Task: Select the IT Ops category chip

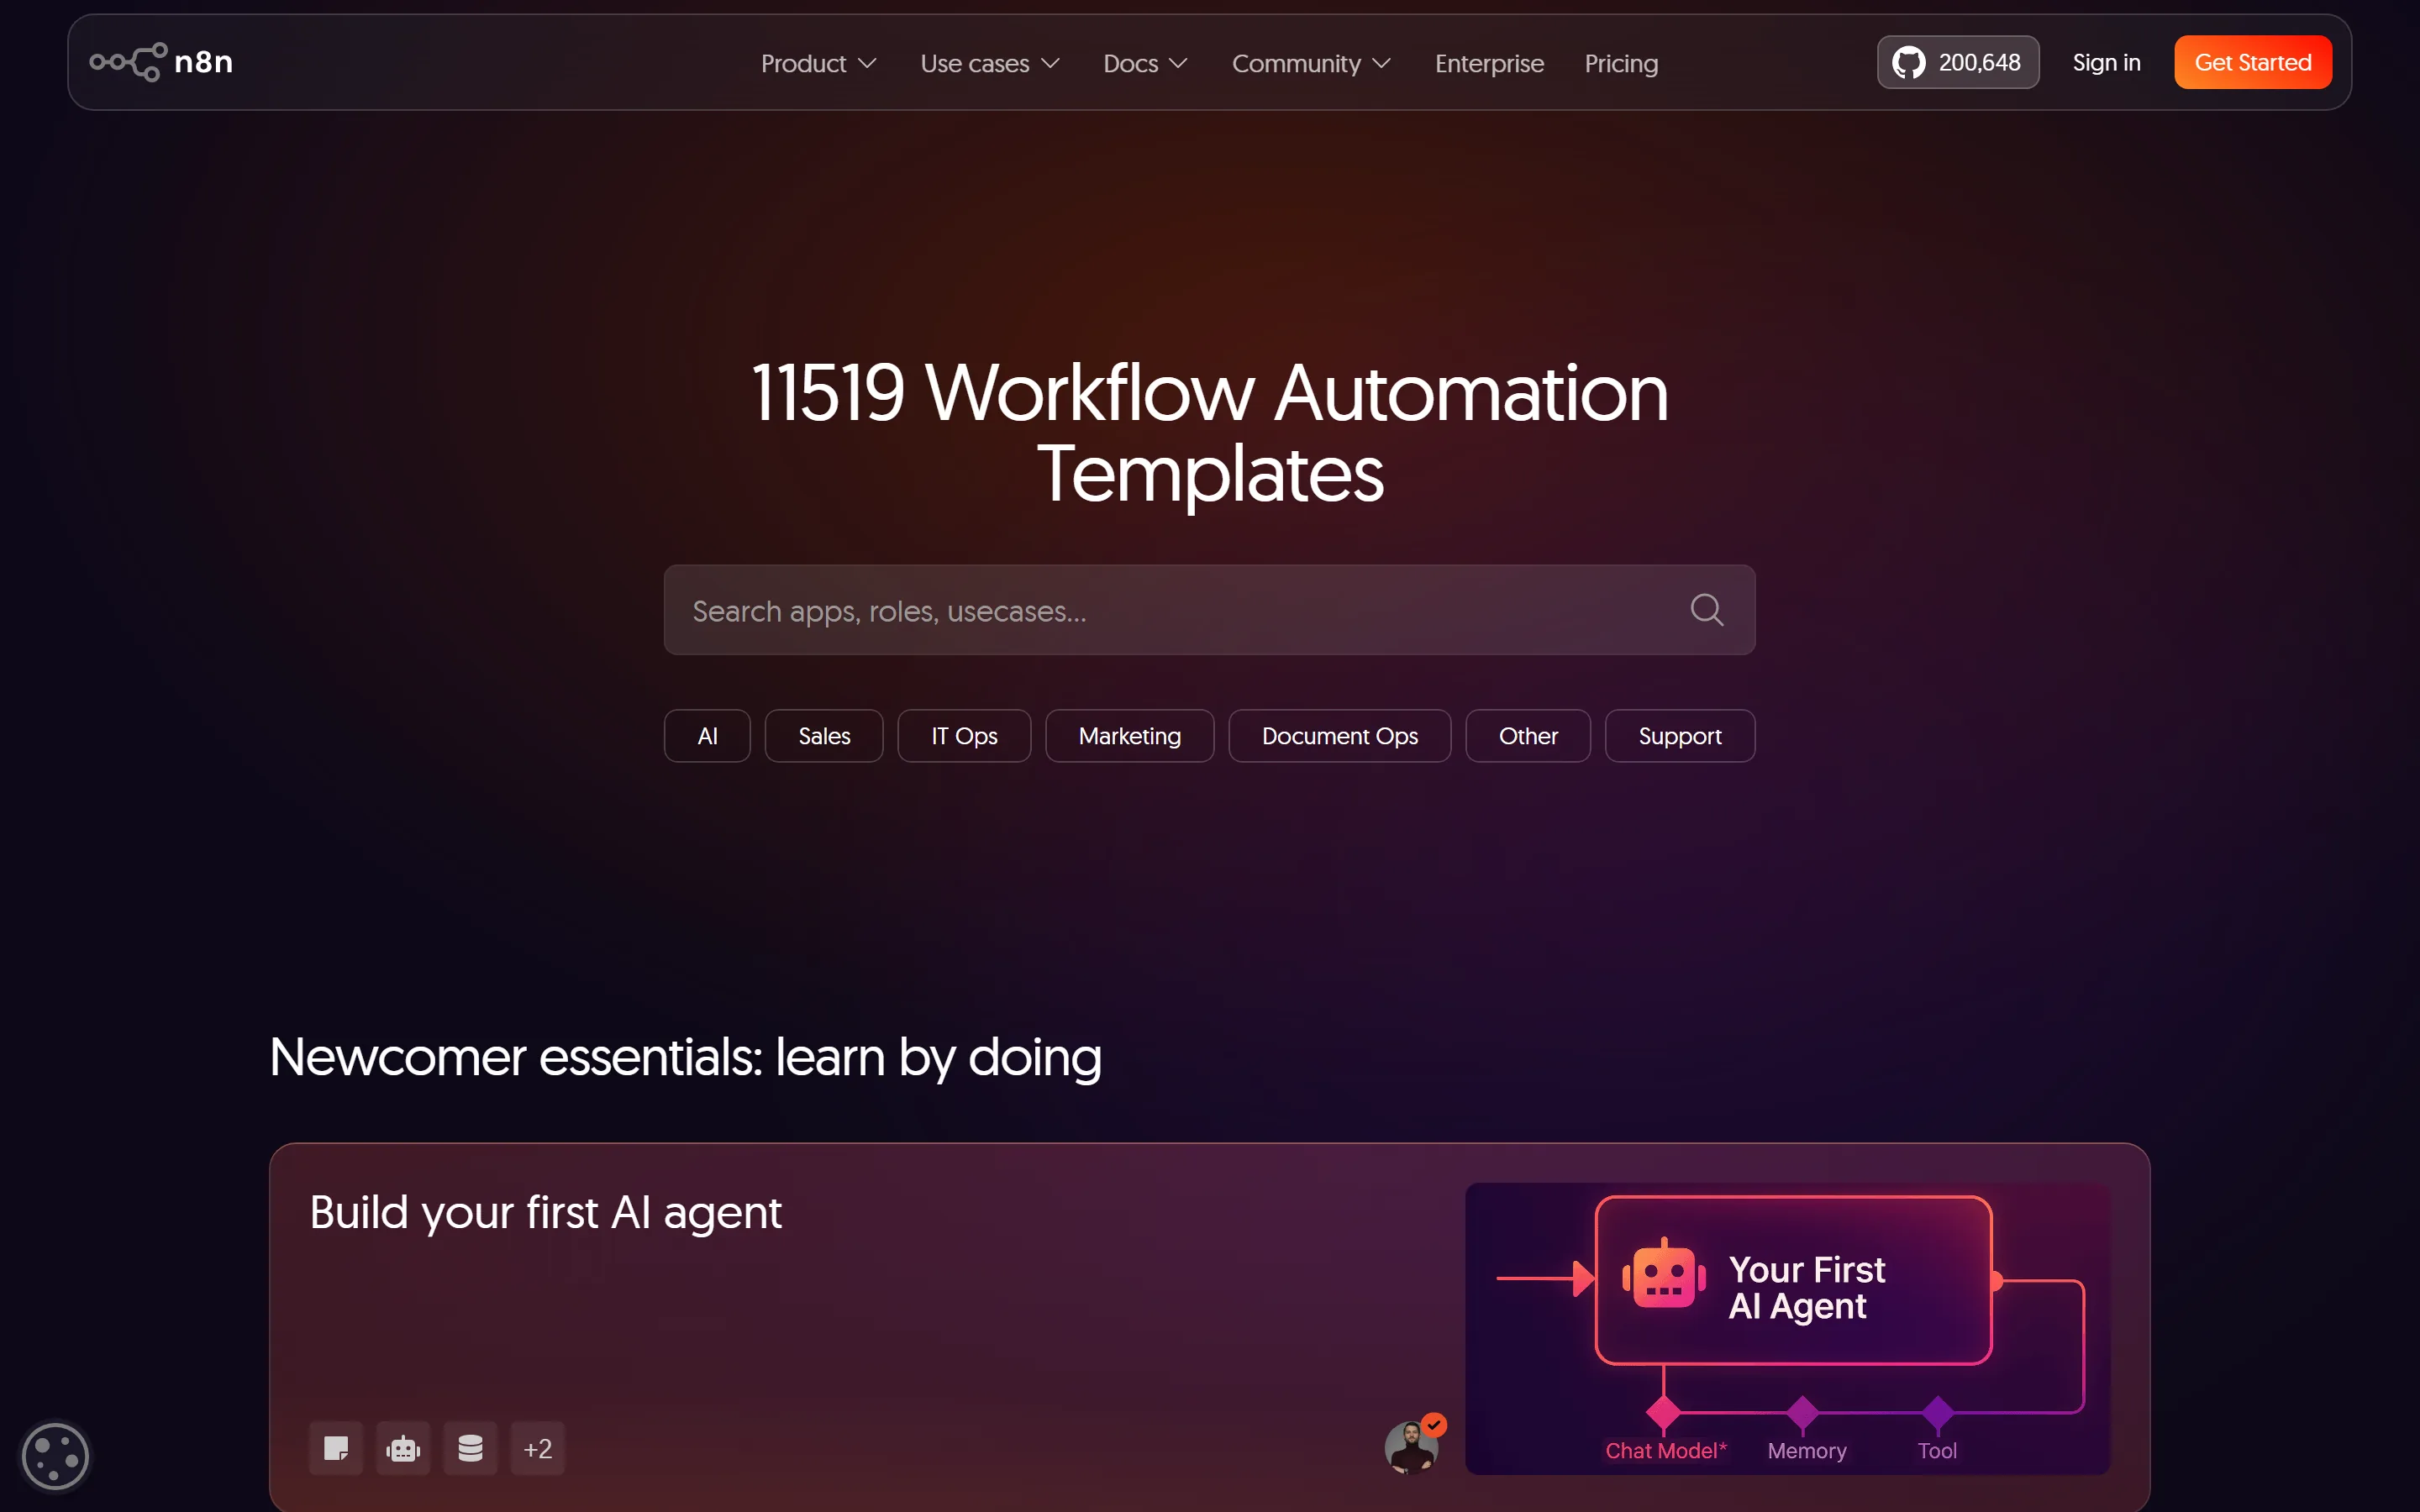Action: point(964,736)
